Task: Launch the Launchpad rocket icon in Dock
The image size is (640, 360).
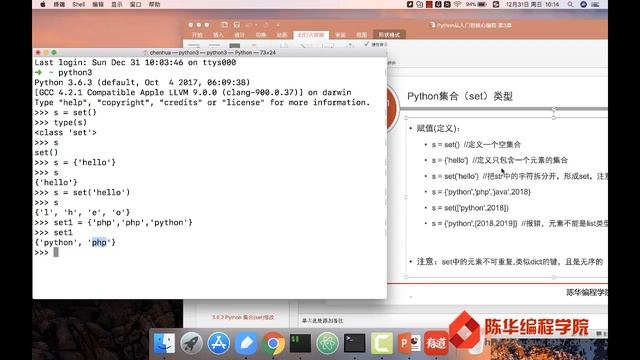Action: 191,343
